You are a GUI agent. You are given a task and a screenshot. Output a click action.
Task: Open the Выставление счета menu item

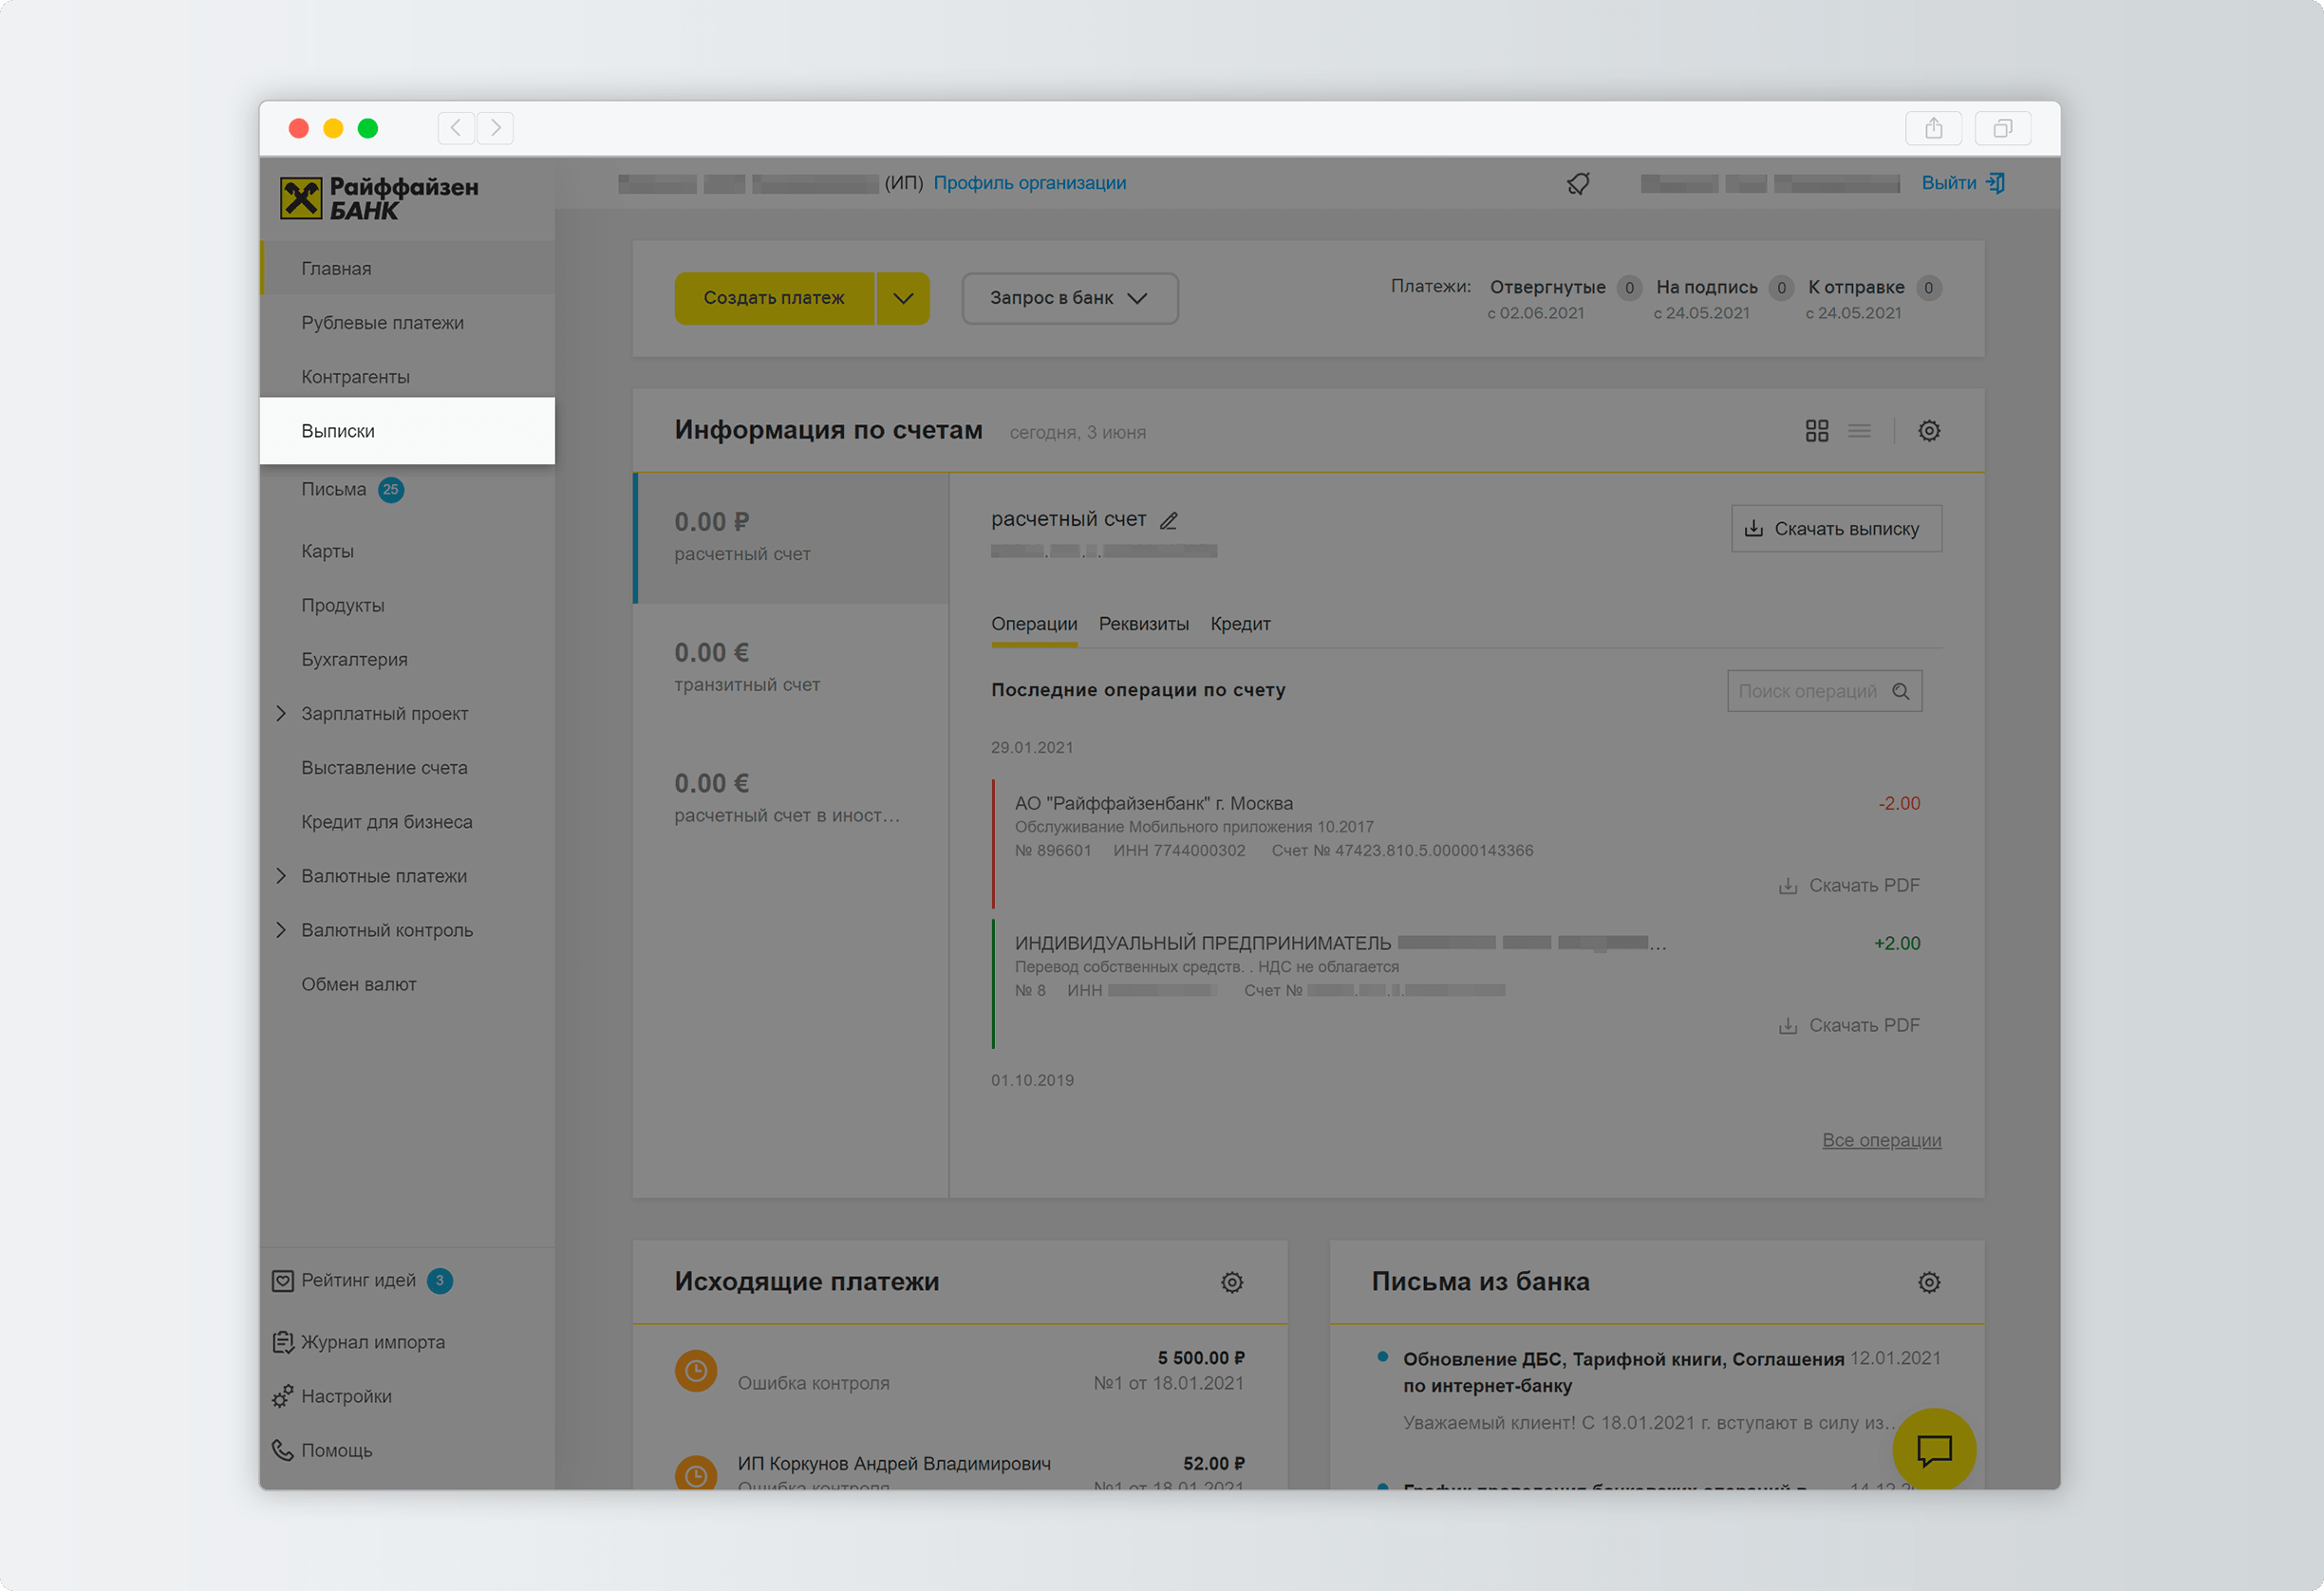[407, 768]
